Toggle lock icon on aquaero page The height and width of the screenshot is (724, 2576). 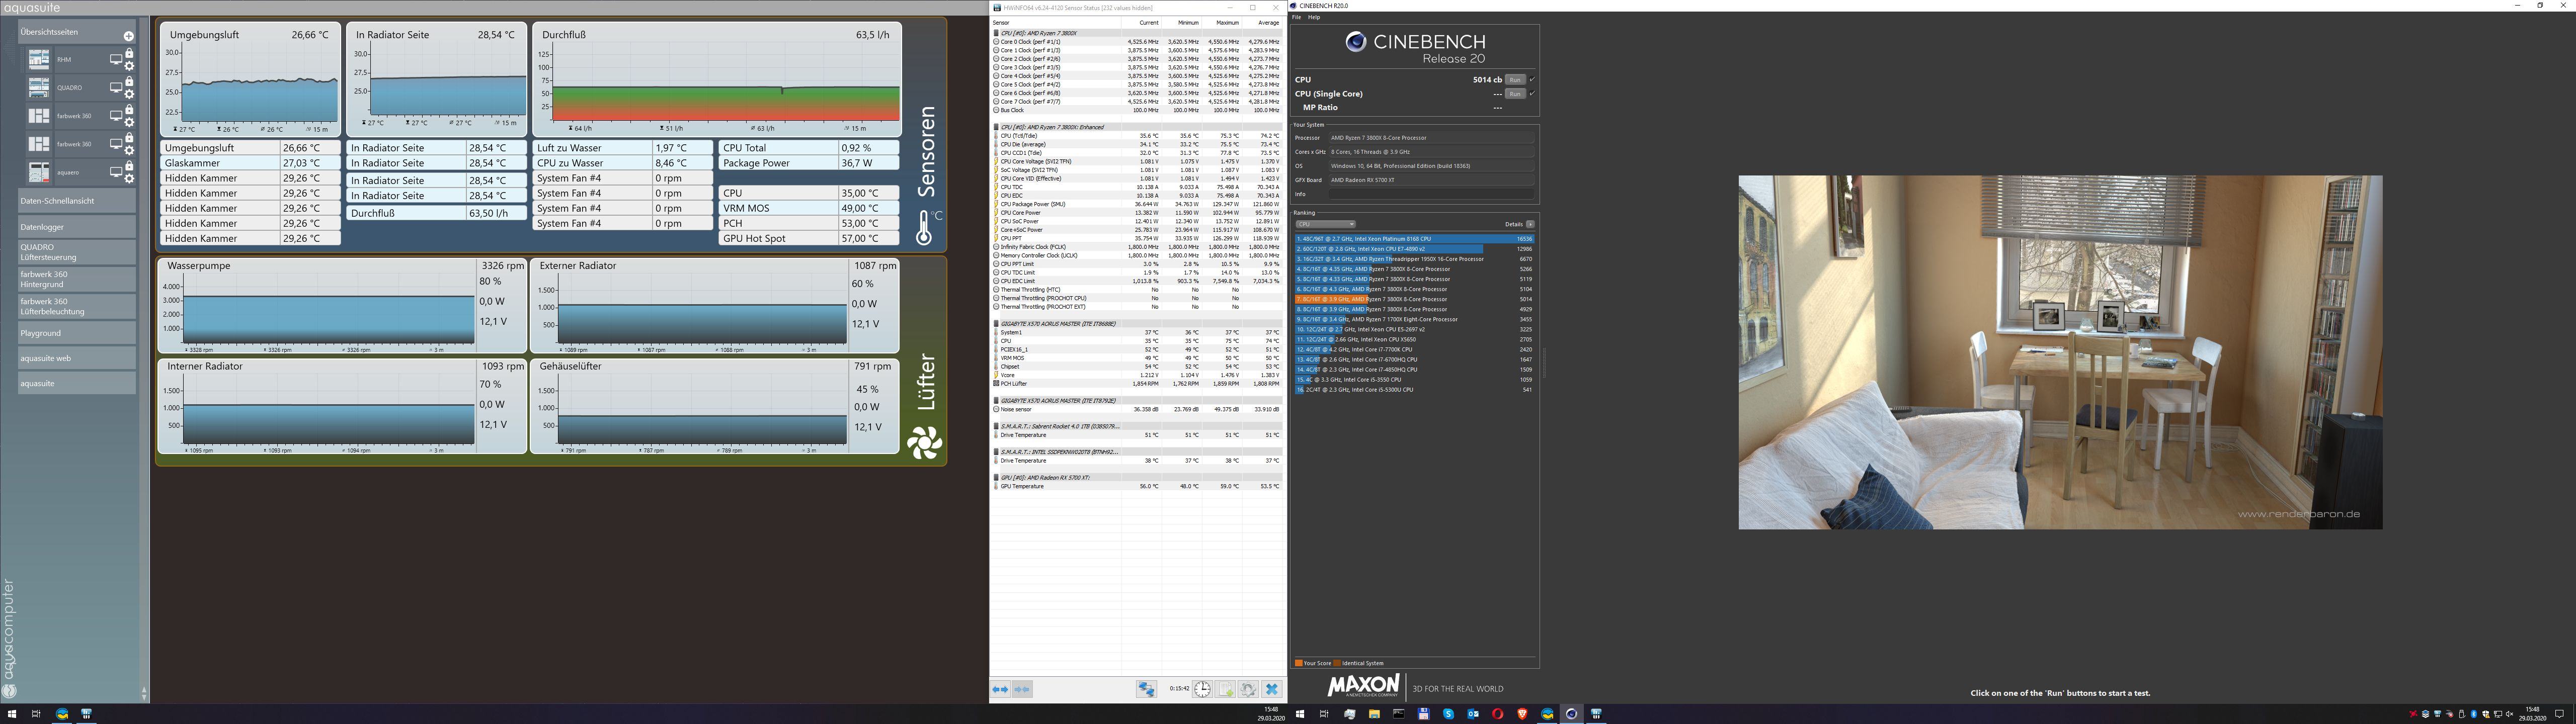129,167
